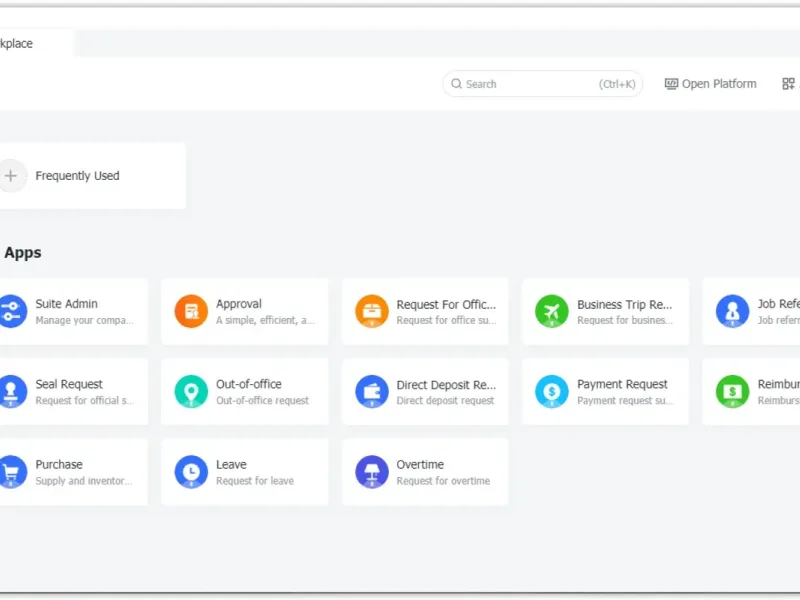Click the Leave clock icon
The image size is (800, 600).
tap(191, 471)
